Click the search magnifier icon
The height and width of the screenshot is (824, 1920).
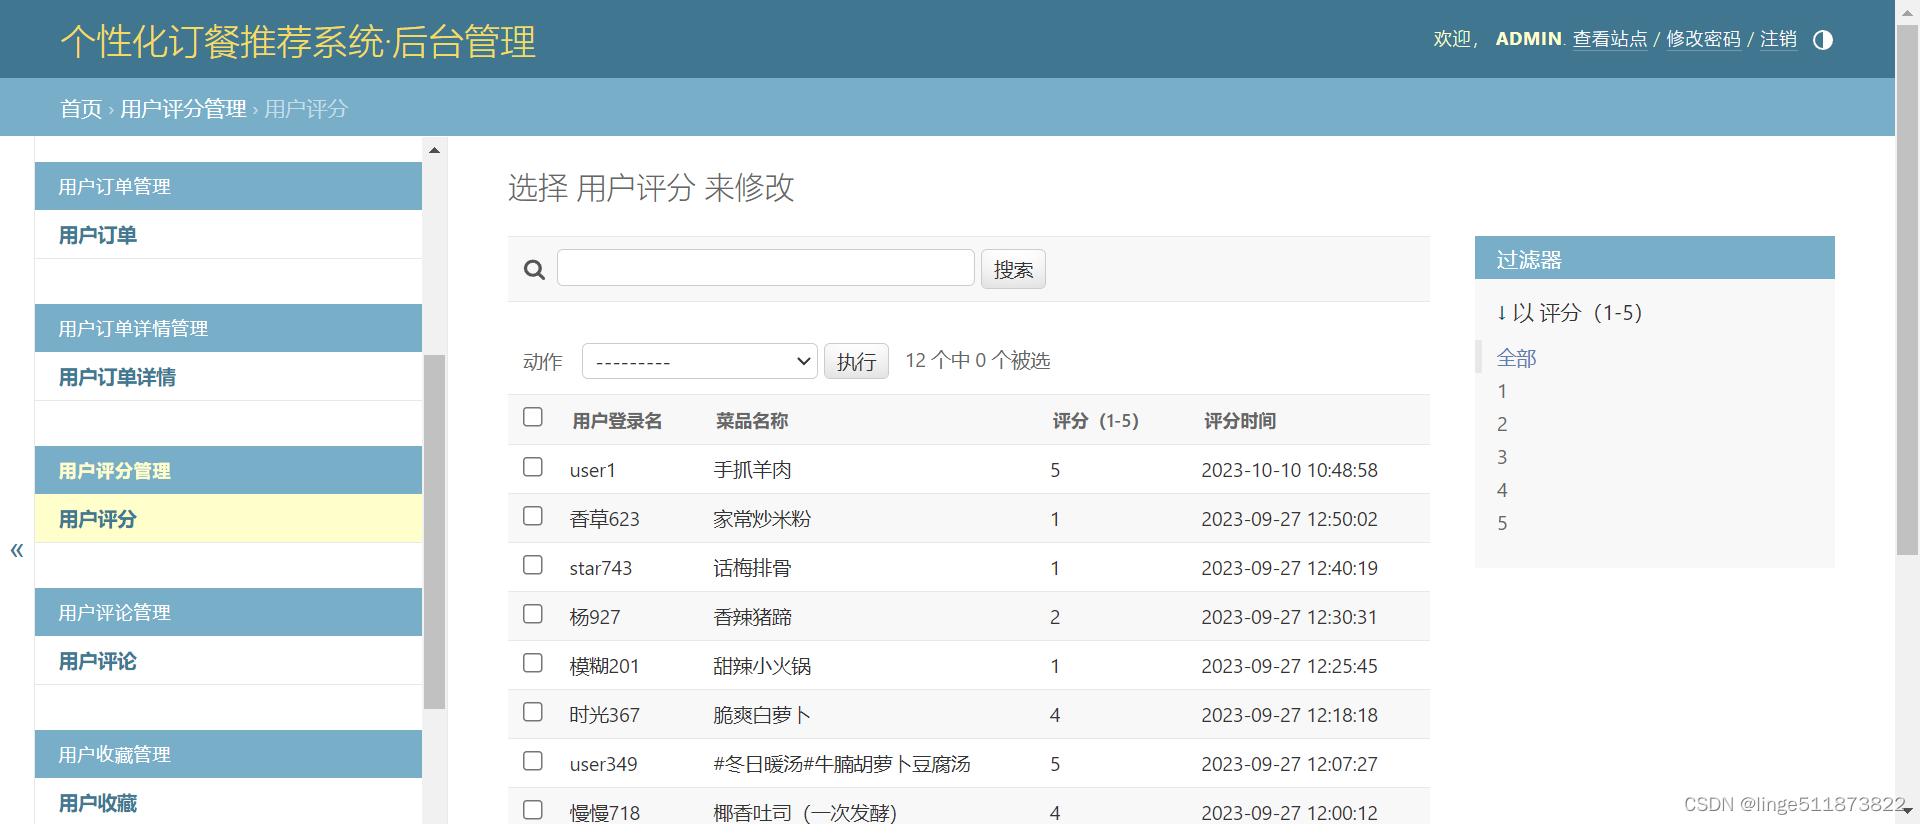pos(534,270)
